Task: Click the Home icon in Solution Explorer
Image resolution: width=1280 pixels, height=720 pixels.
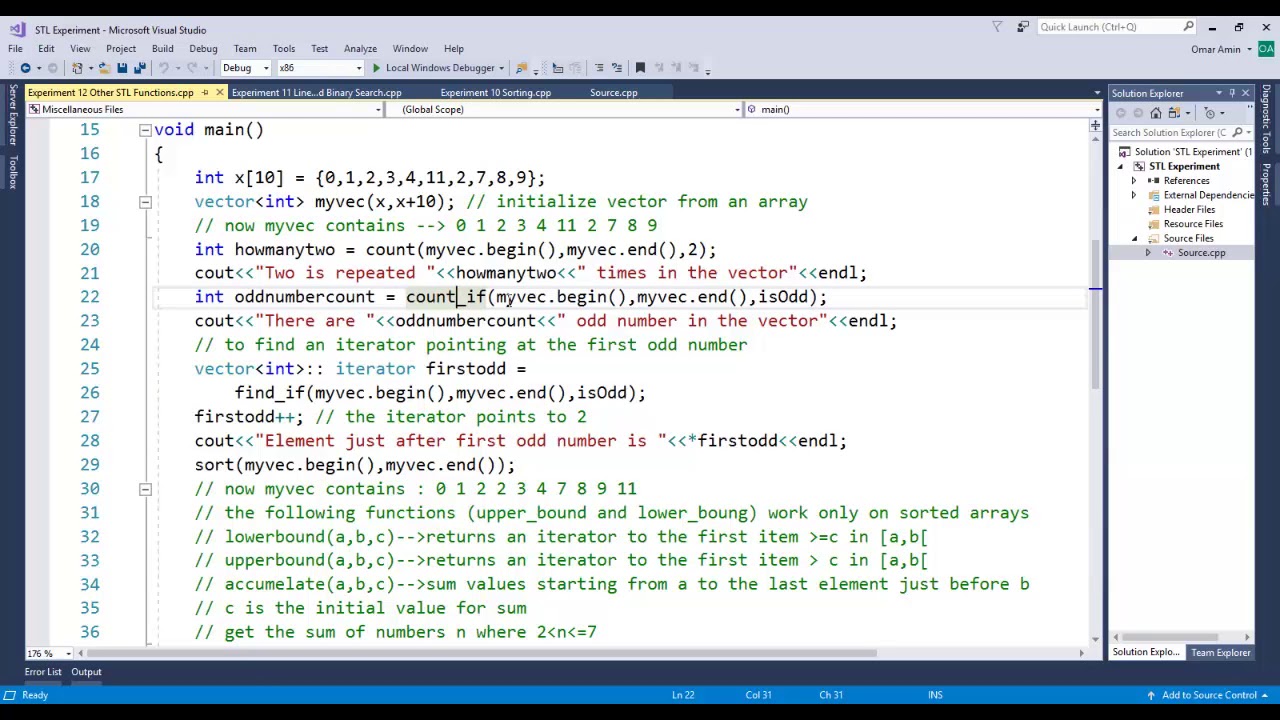Action: [x=1156, y=113]
